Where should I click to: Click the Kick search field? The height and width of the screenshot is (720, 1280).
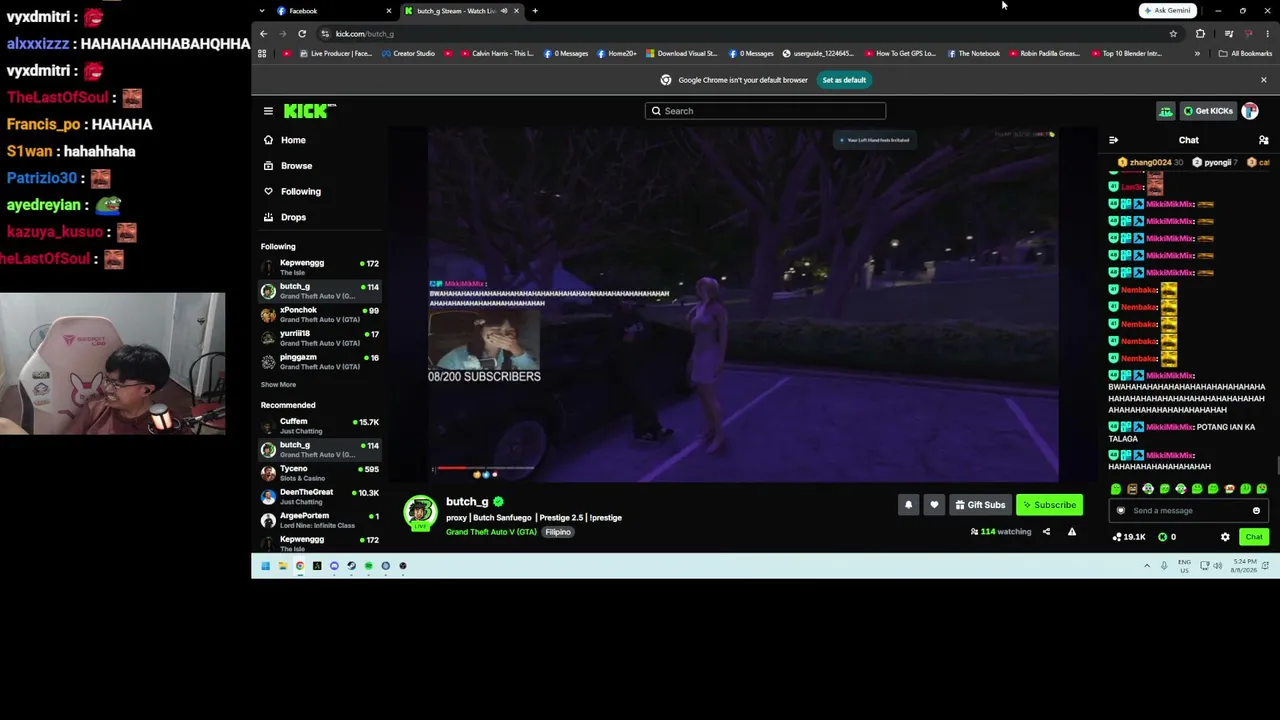pyautogui.click(x=765, y=111)
